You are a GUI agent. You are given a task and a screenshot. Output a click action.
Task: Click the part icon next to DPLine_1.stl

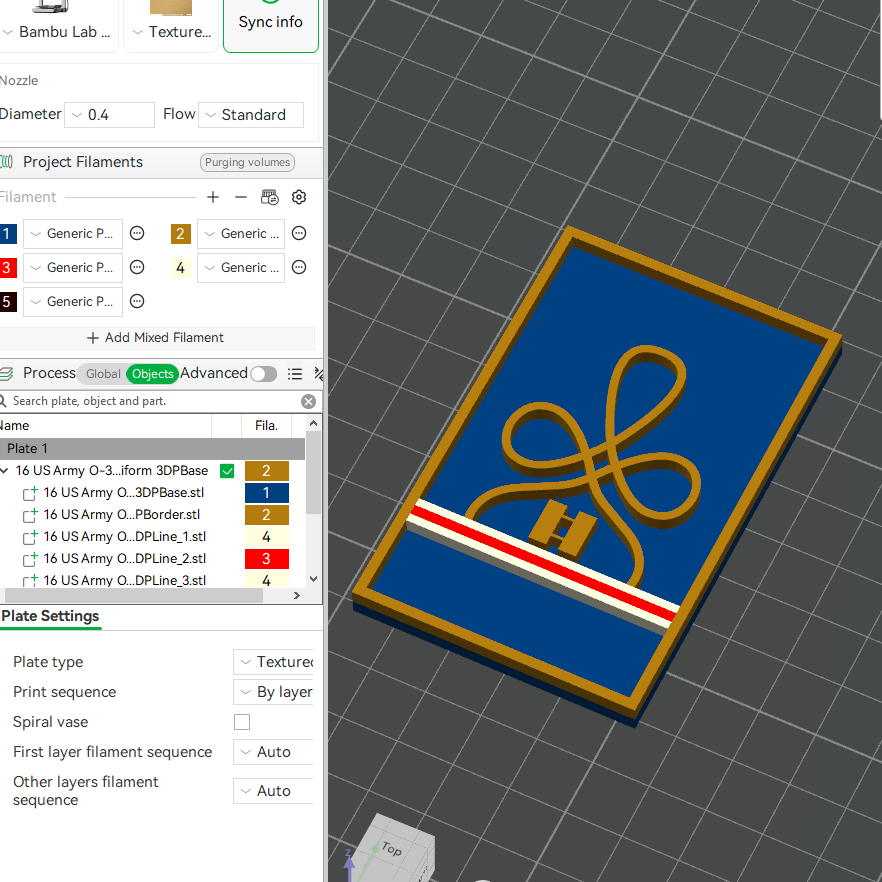30,537
